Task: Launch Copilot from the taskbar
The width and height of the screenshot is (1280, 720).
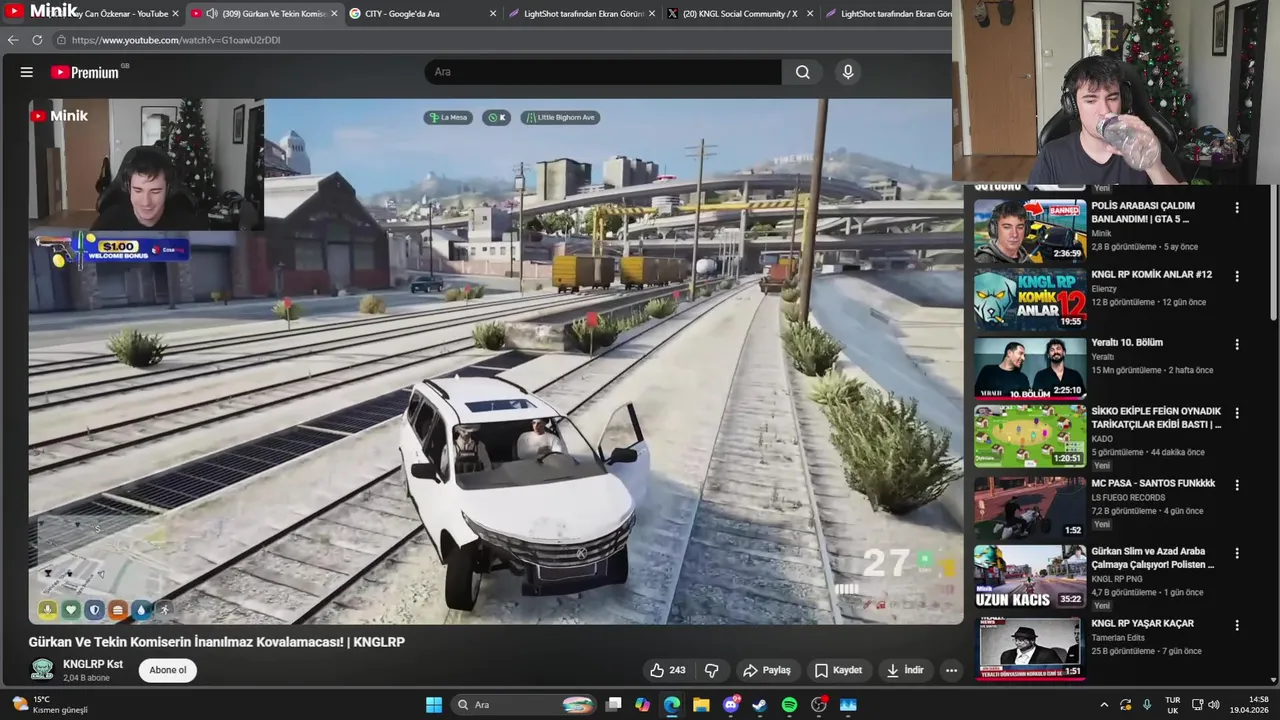Action: tap(642, 705)
